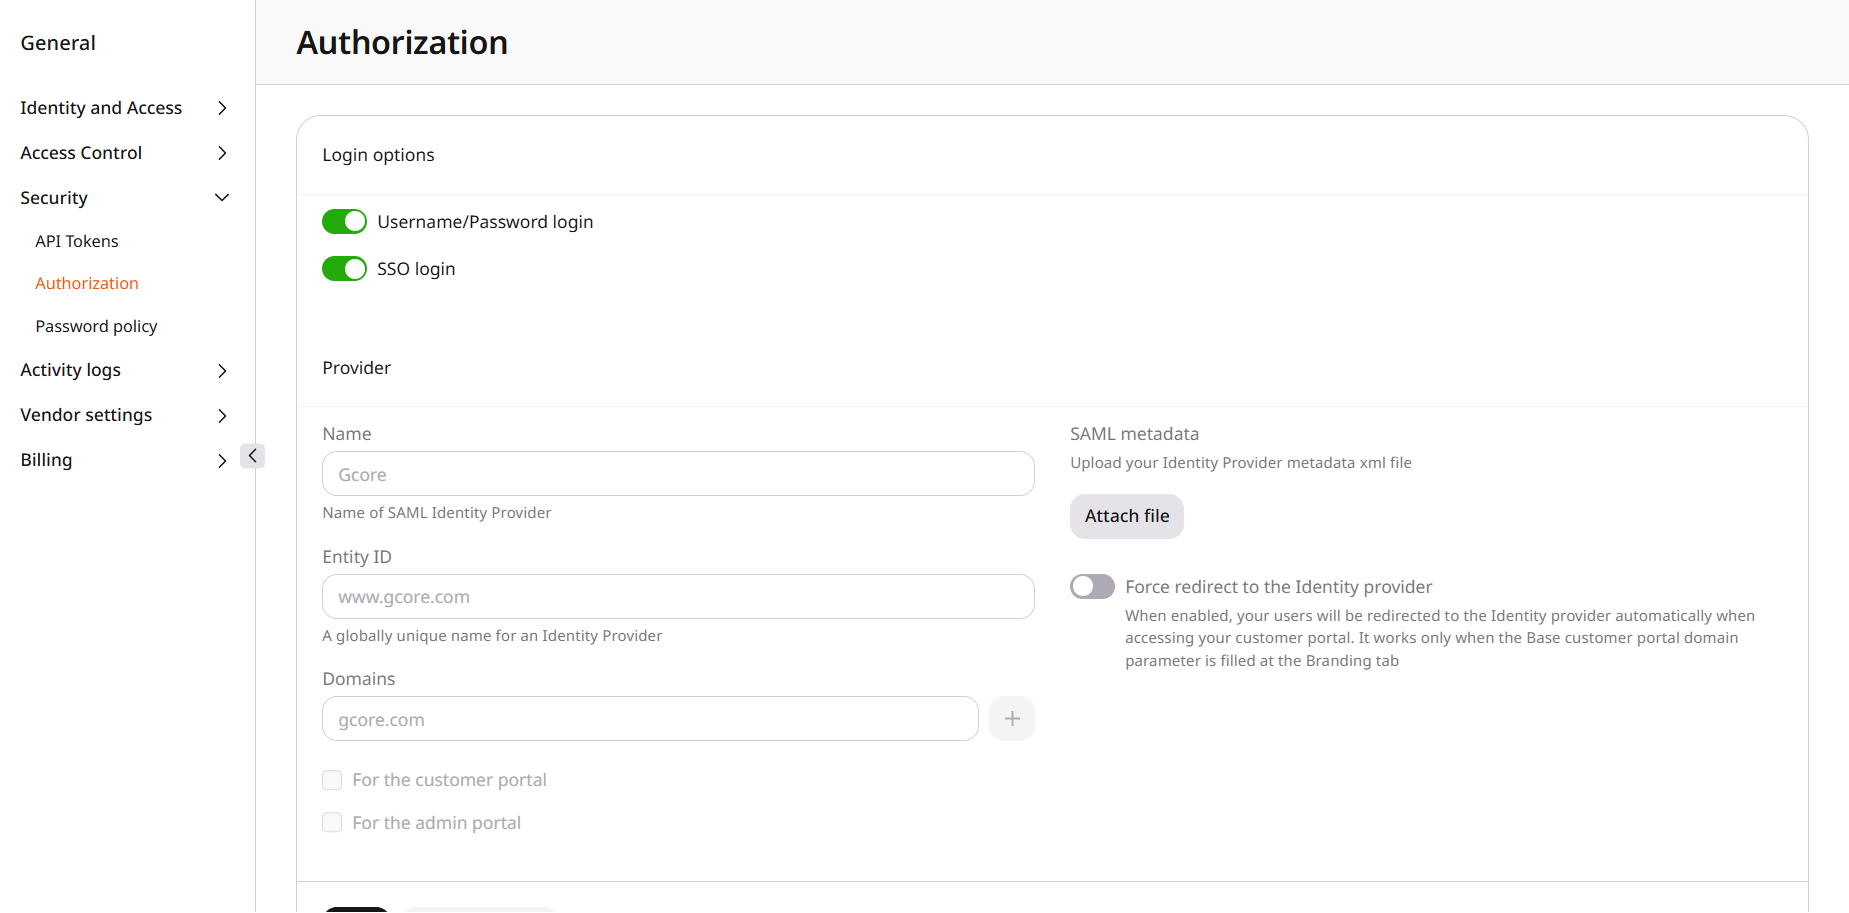This screenshot has width=1849, height=913.
Task: Enable Force redirect to Identity provider
Action: coord(1092,587)
